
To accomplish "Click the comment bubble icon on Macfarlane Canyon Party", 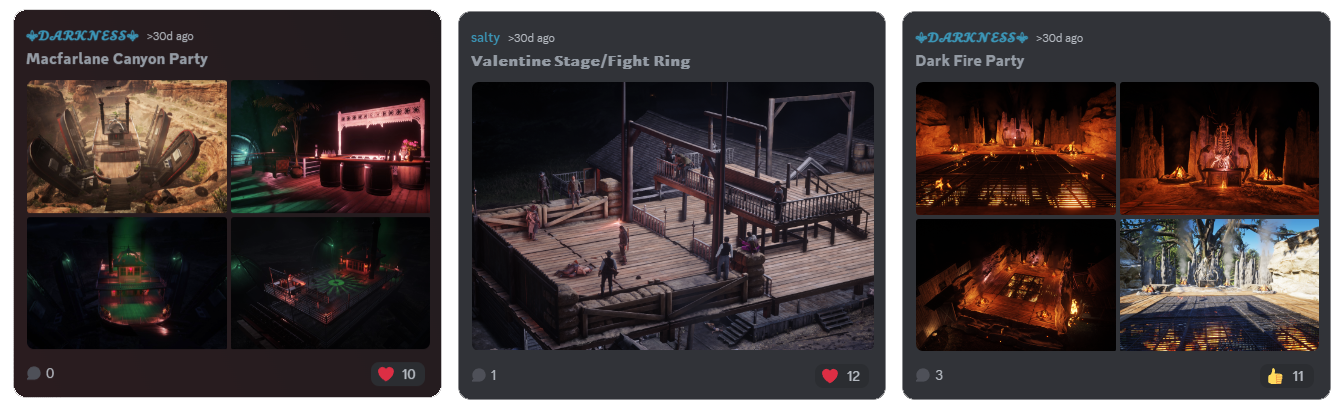I will [34, 374].
